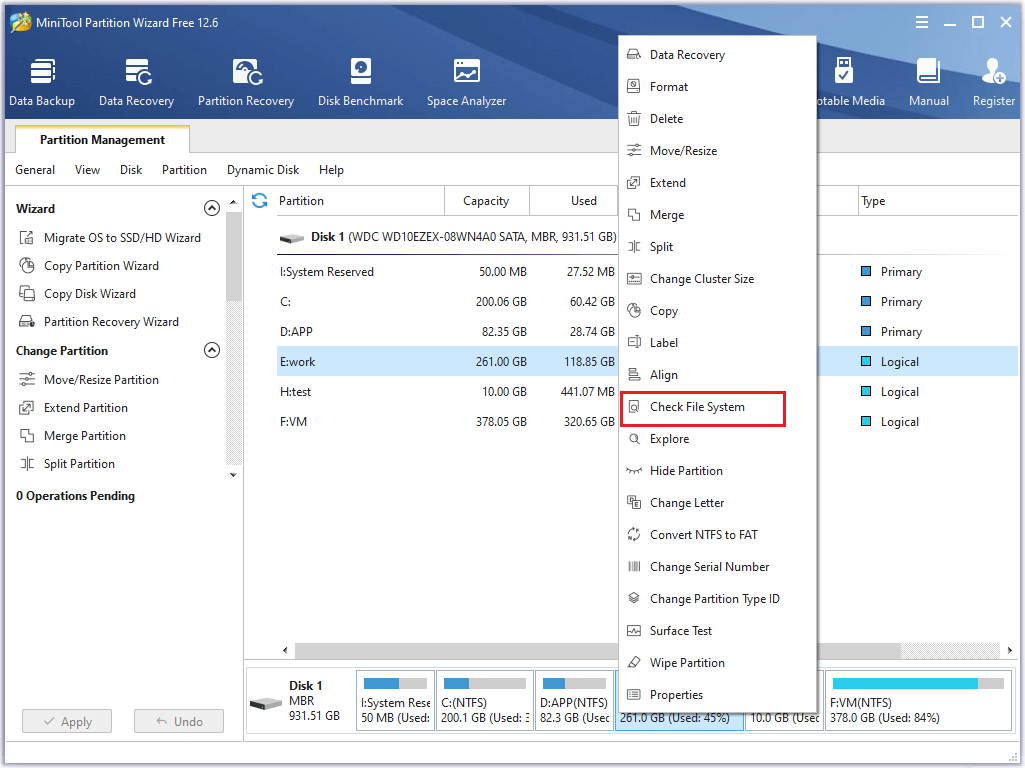The width and height of the screenshot is (1025, 768).
Task: Choose Check File System from the context menu
Action: click(x=697, y=407)
